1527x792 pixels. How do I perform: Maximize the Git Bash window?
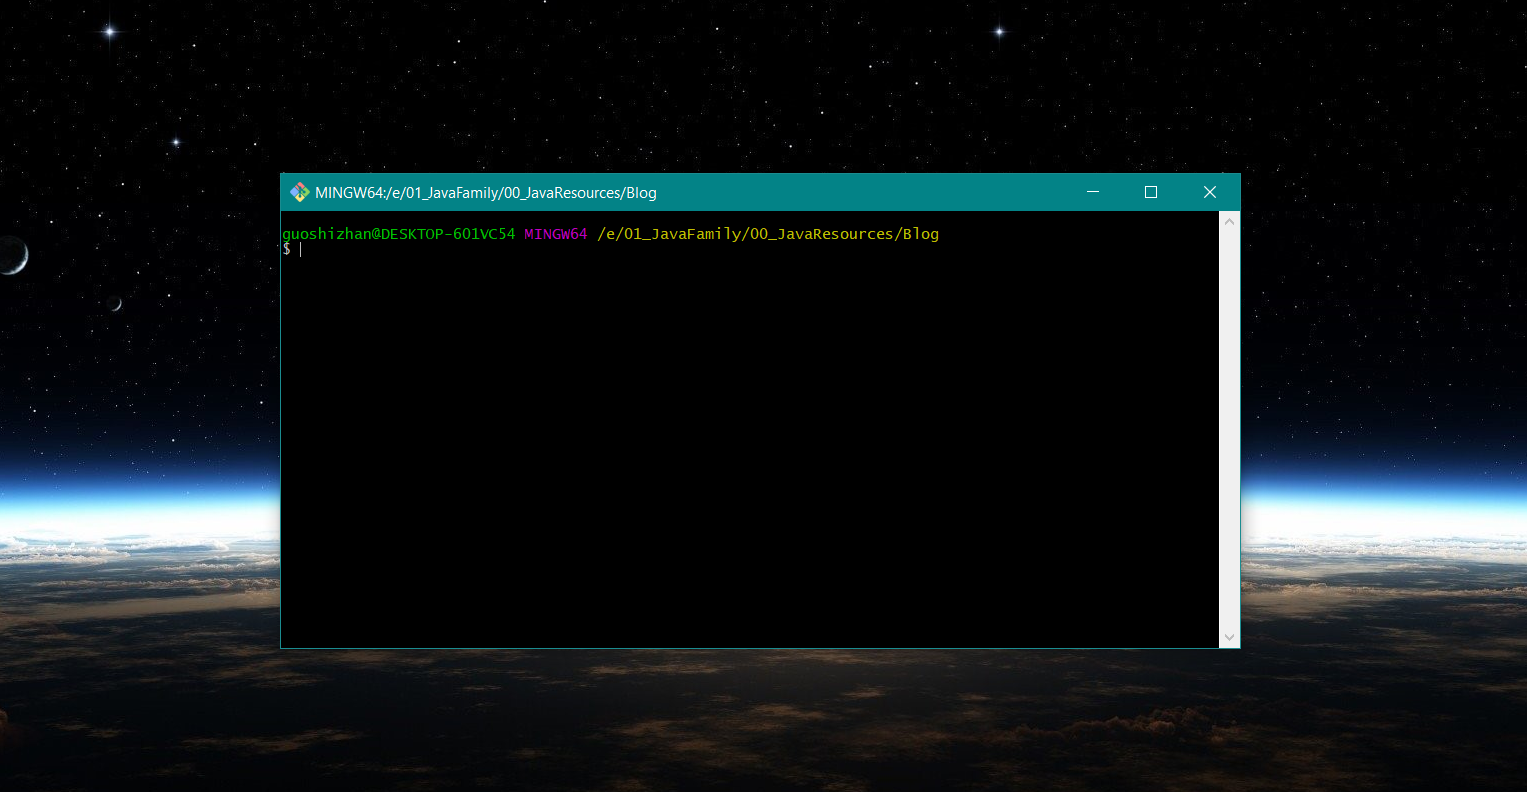click(1151, 192)
